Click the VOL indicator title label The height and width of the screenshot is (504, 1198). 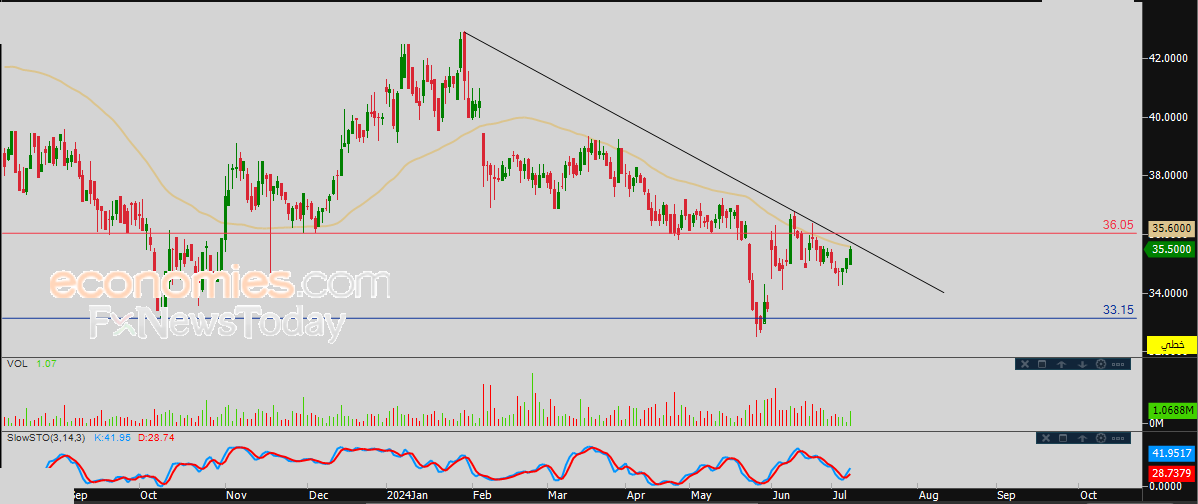point(17,364)
